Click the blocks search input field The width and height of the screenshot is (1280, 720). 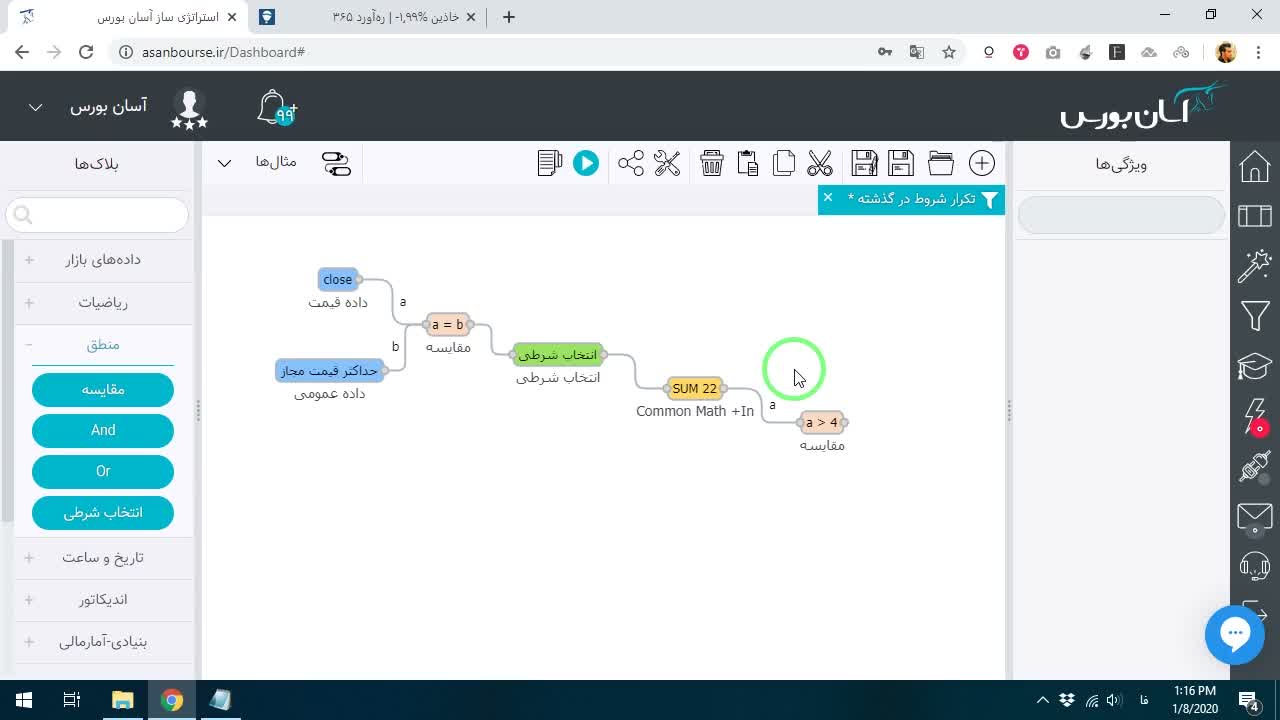[97, 215]
